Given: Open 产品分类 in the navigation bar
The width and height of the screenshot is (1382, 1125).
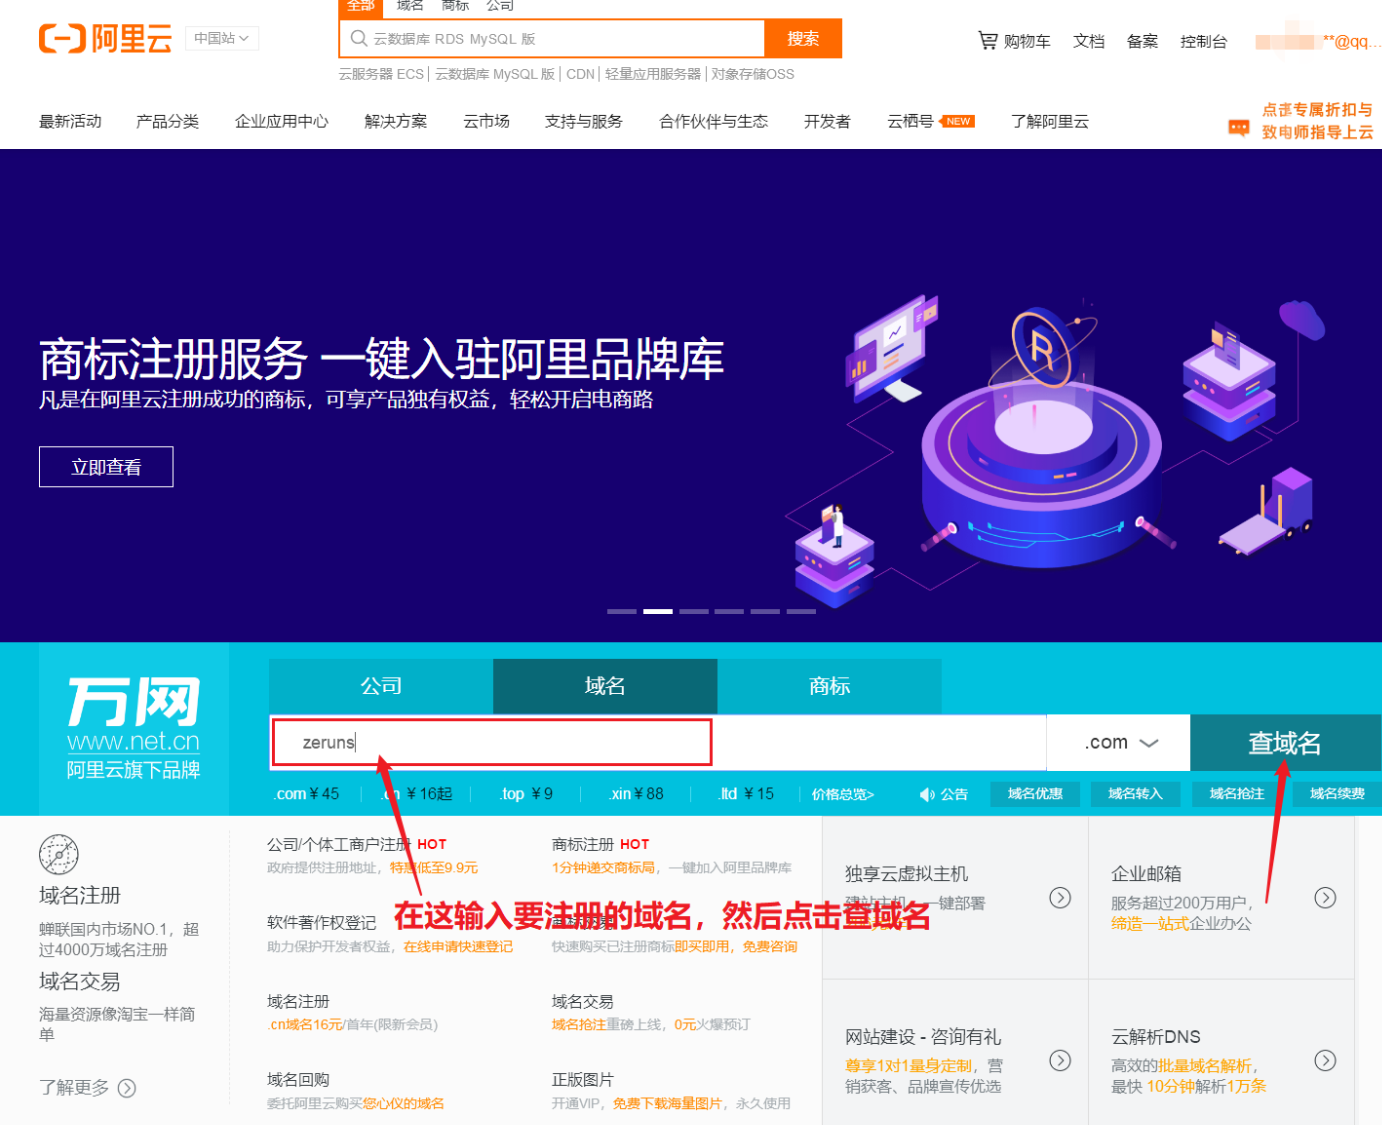Looking at the screenshot, I should click(167, 121).
